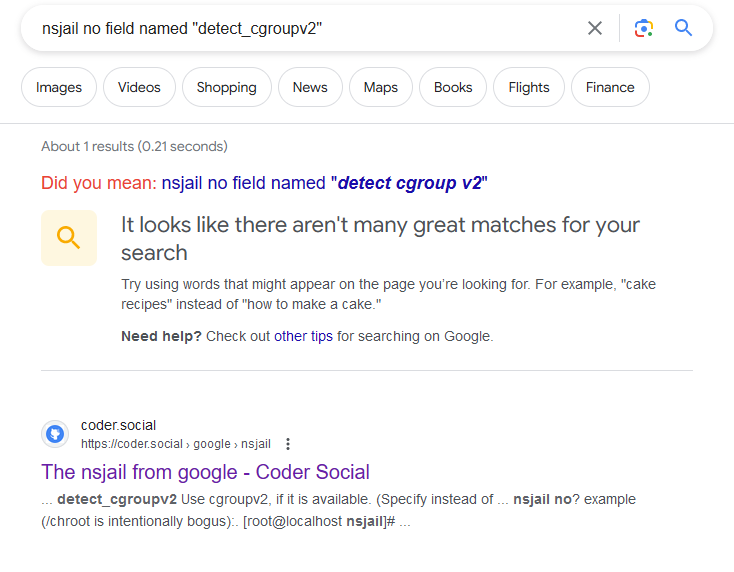Click the https://coder.social › google › nsjail URL
Viewport: 734px width, 572px height.
pos(176,444)
